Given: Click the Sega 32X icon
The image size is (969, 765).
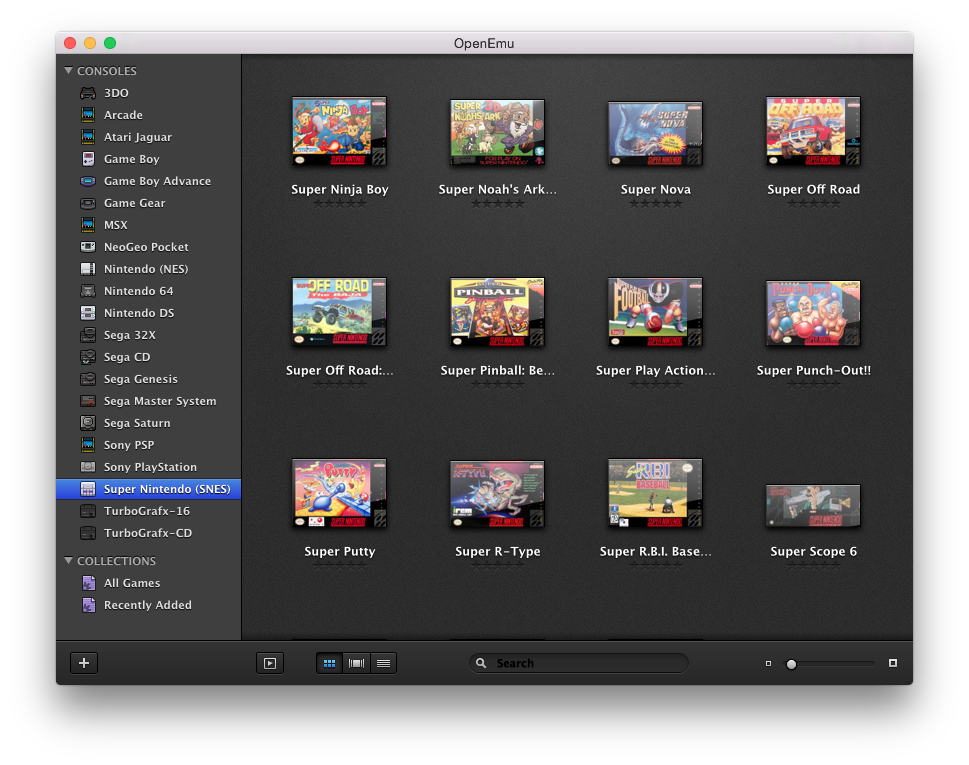Looking at the screenshot, I should [x=88, y=335].
